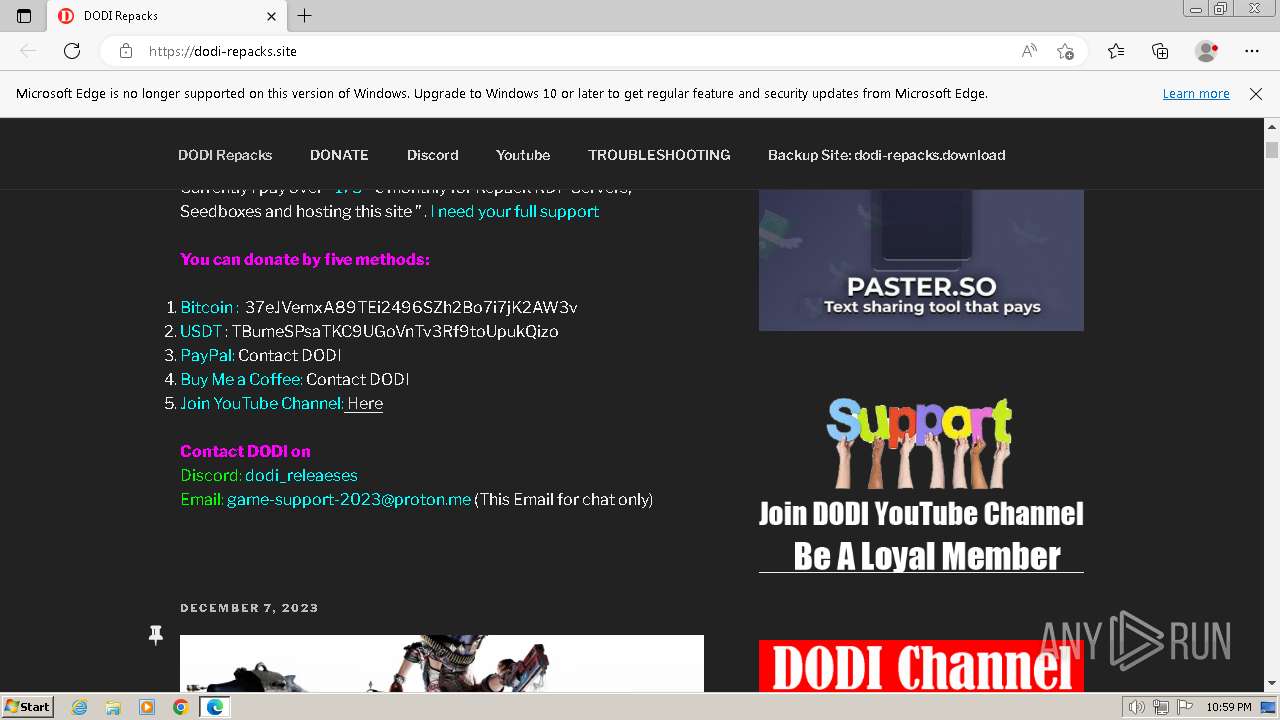Click the Bitcoin wallet address
Image resolution: width=1280 pixels, height=720 pixels.
pyautogui.click(x=411, y=308)
